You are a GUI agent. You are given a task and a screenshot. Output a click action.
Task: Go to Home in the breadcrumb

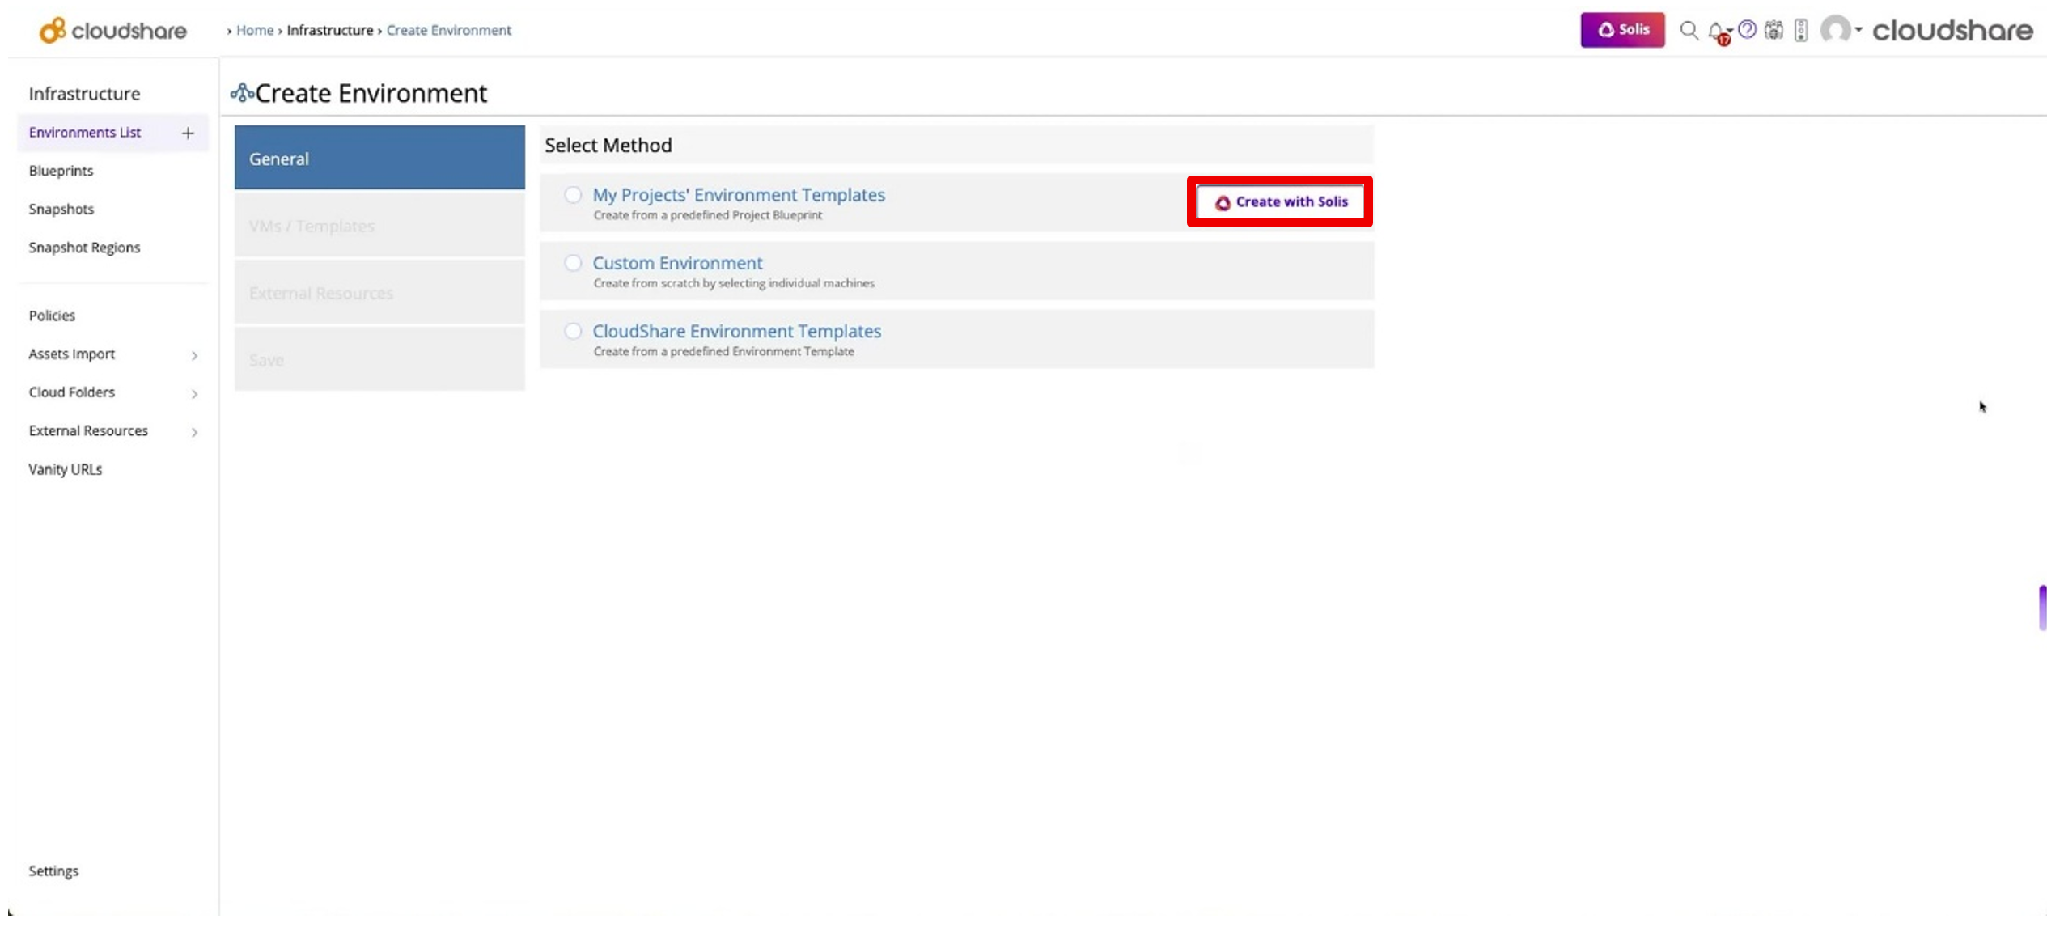[255, 31]
